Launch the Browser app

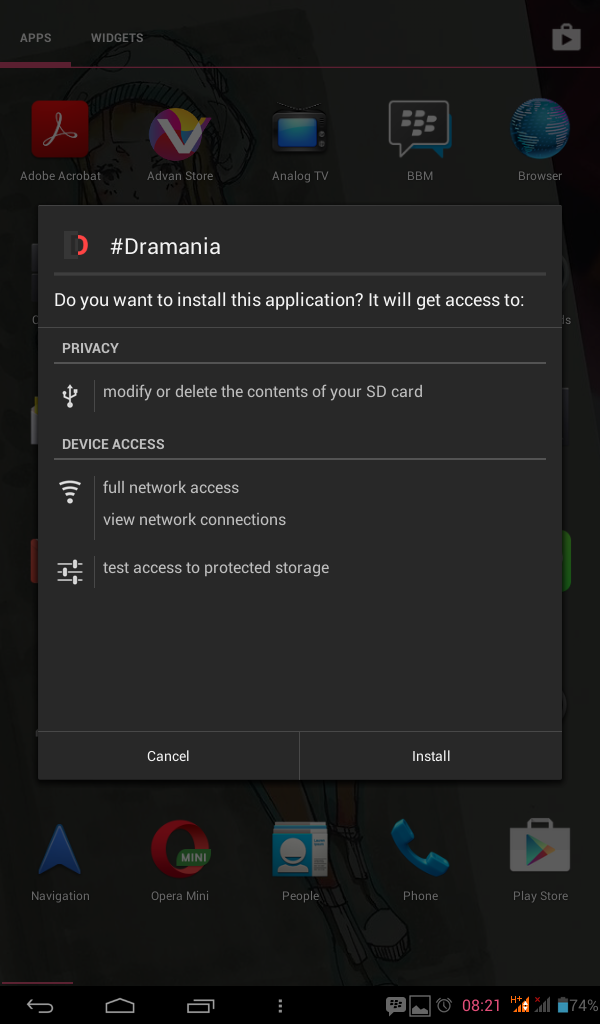[x=540, y=133]
